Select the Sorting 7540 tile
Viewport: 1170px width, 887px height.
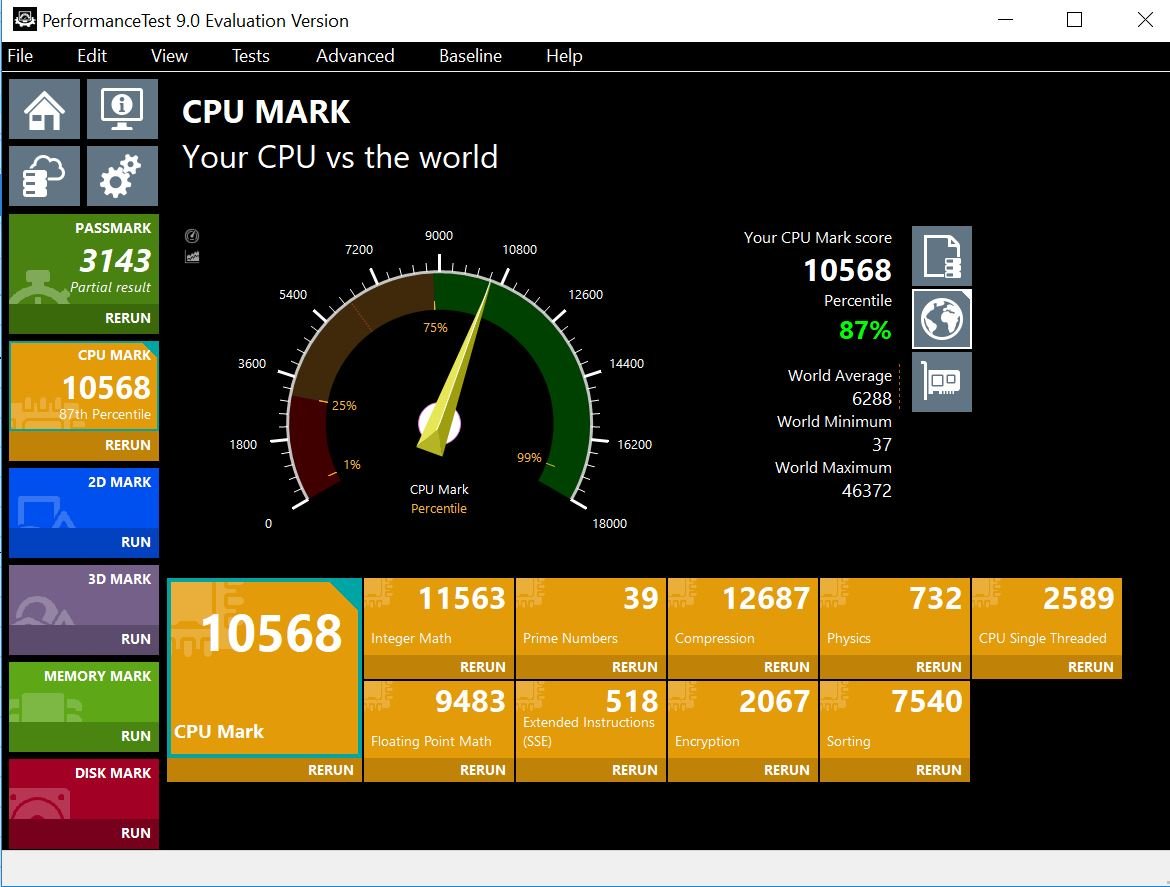[895, 721]
